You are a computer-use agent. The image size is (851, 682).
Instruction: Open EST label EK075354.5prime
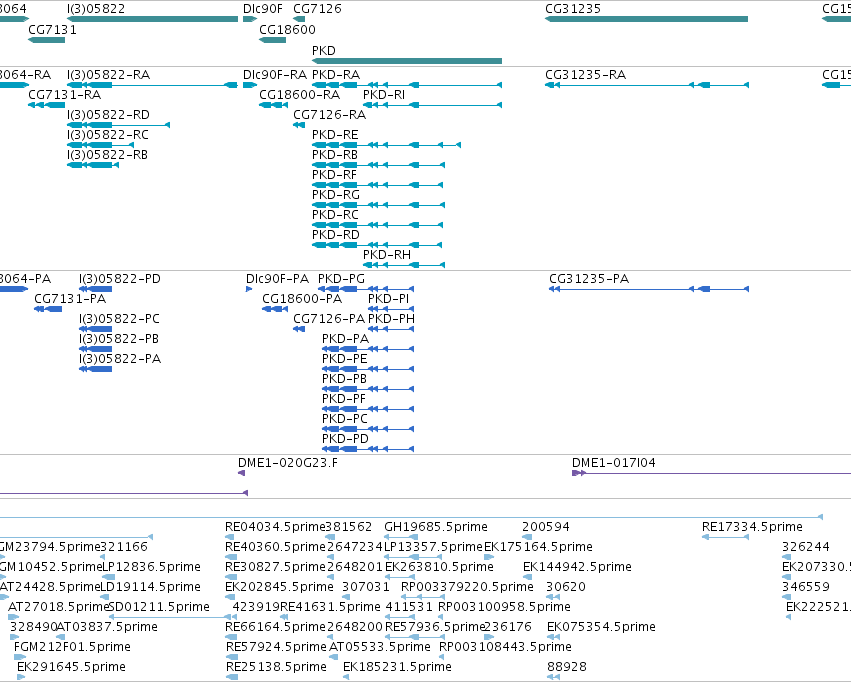(601, 627)
